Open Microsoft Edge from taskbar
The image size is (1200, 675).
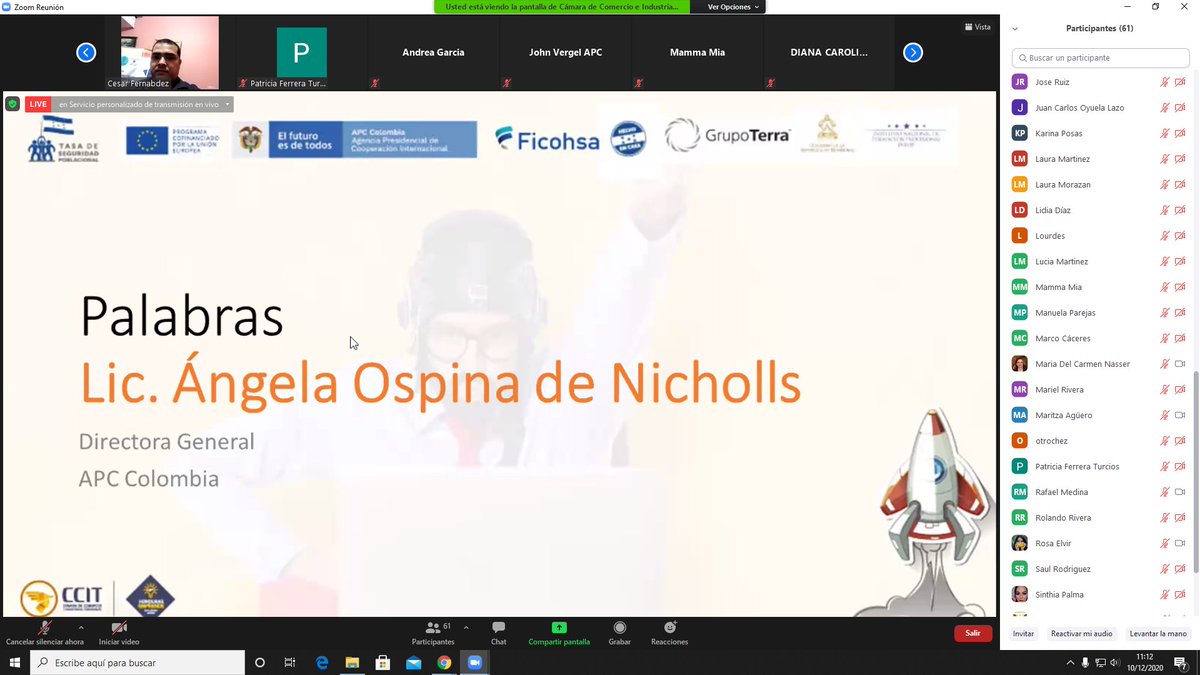click(x=322, y=662)
